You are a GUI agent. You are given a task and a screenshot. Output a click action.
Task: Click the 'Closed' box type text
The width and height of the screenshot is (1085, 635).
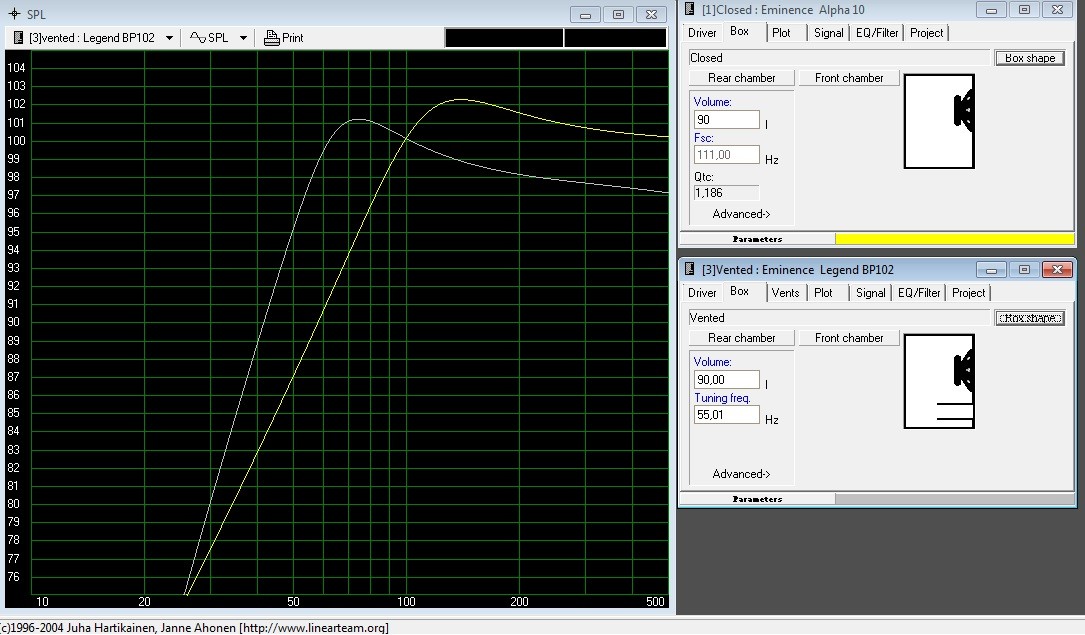point(706,58)
